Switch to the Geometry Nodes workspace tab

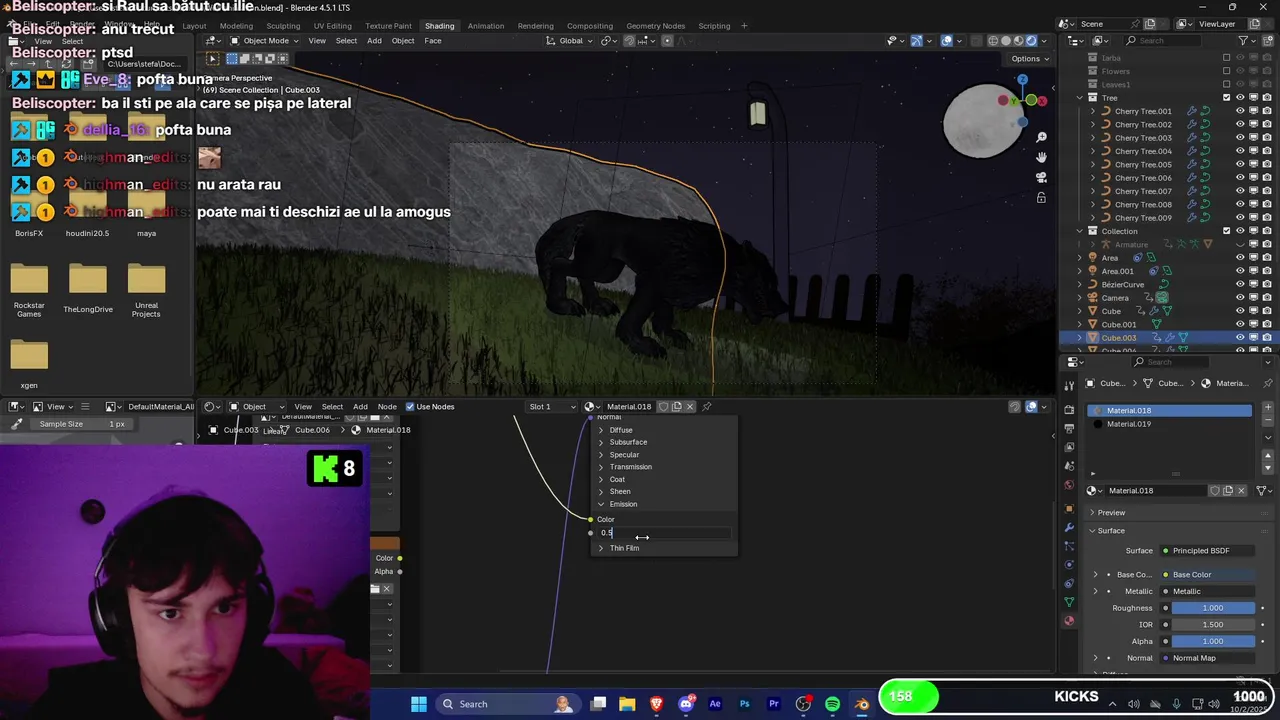(655, 26)
